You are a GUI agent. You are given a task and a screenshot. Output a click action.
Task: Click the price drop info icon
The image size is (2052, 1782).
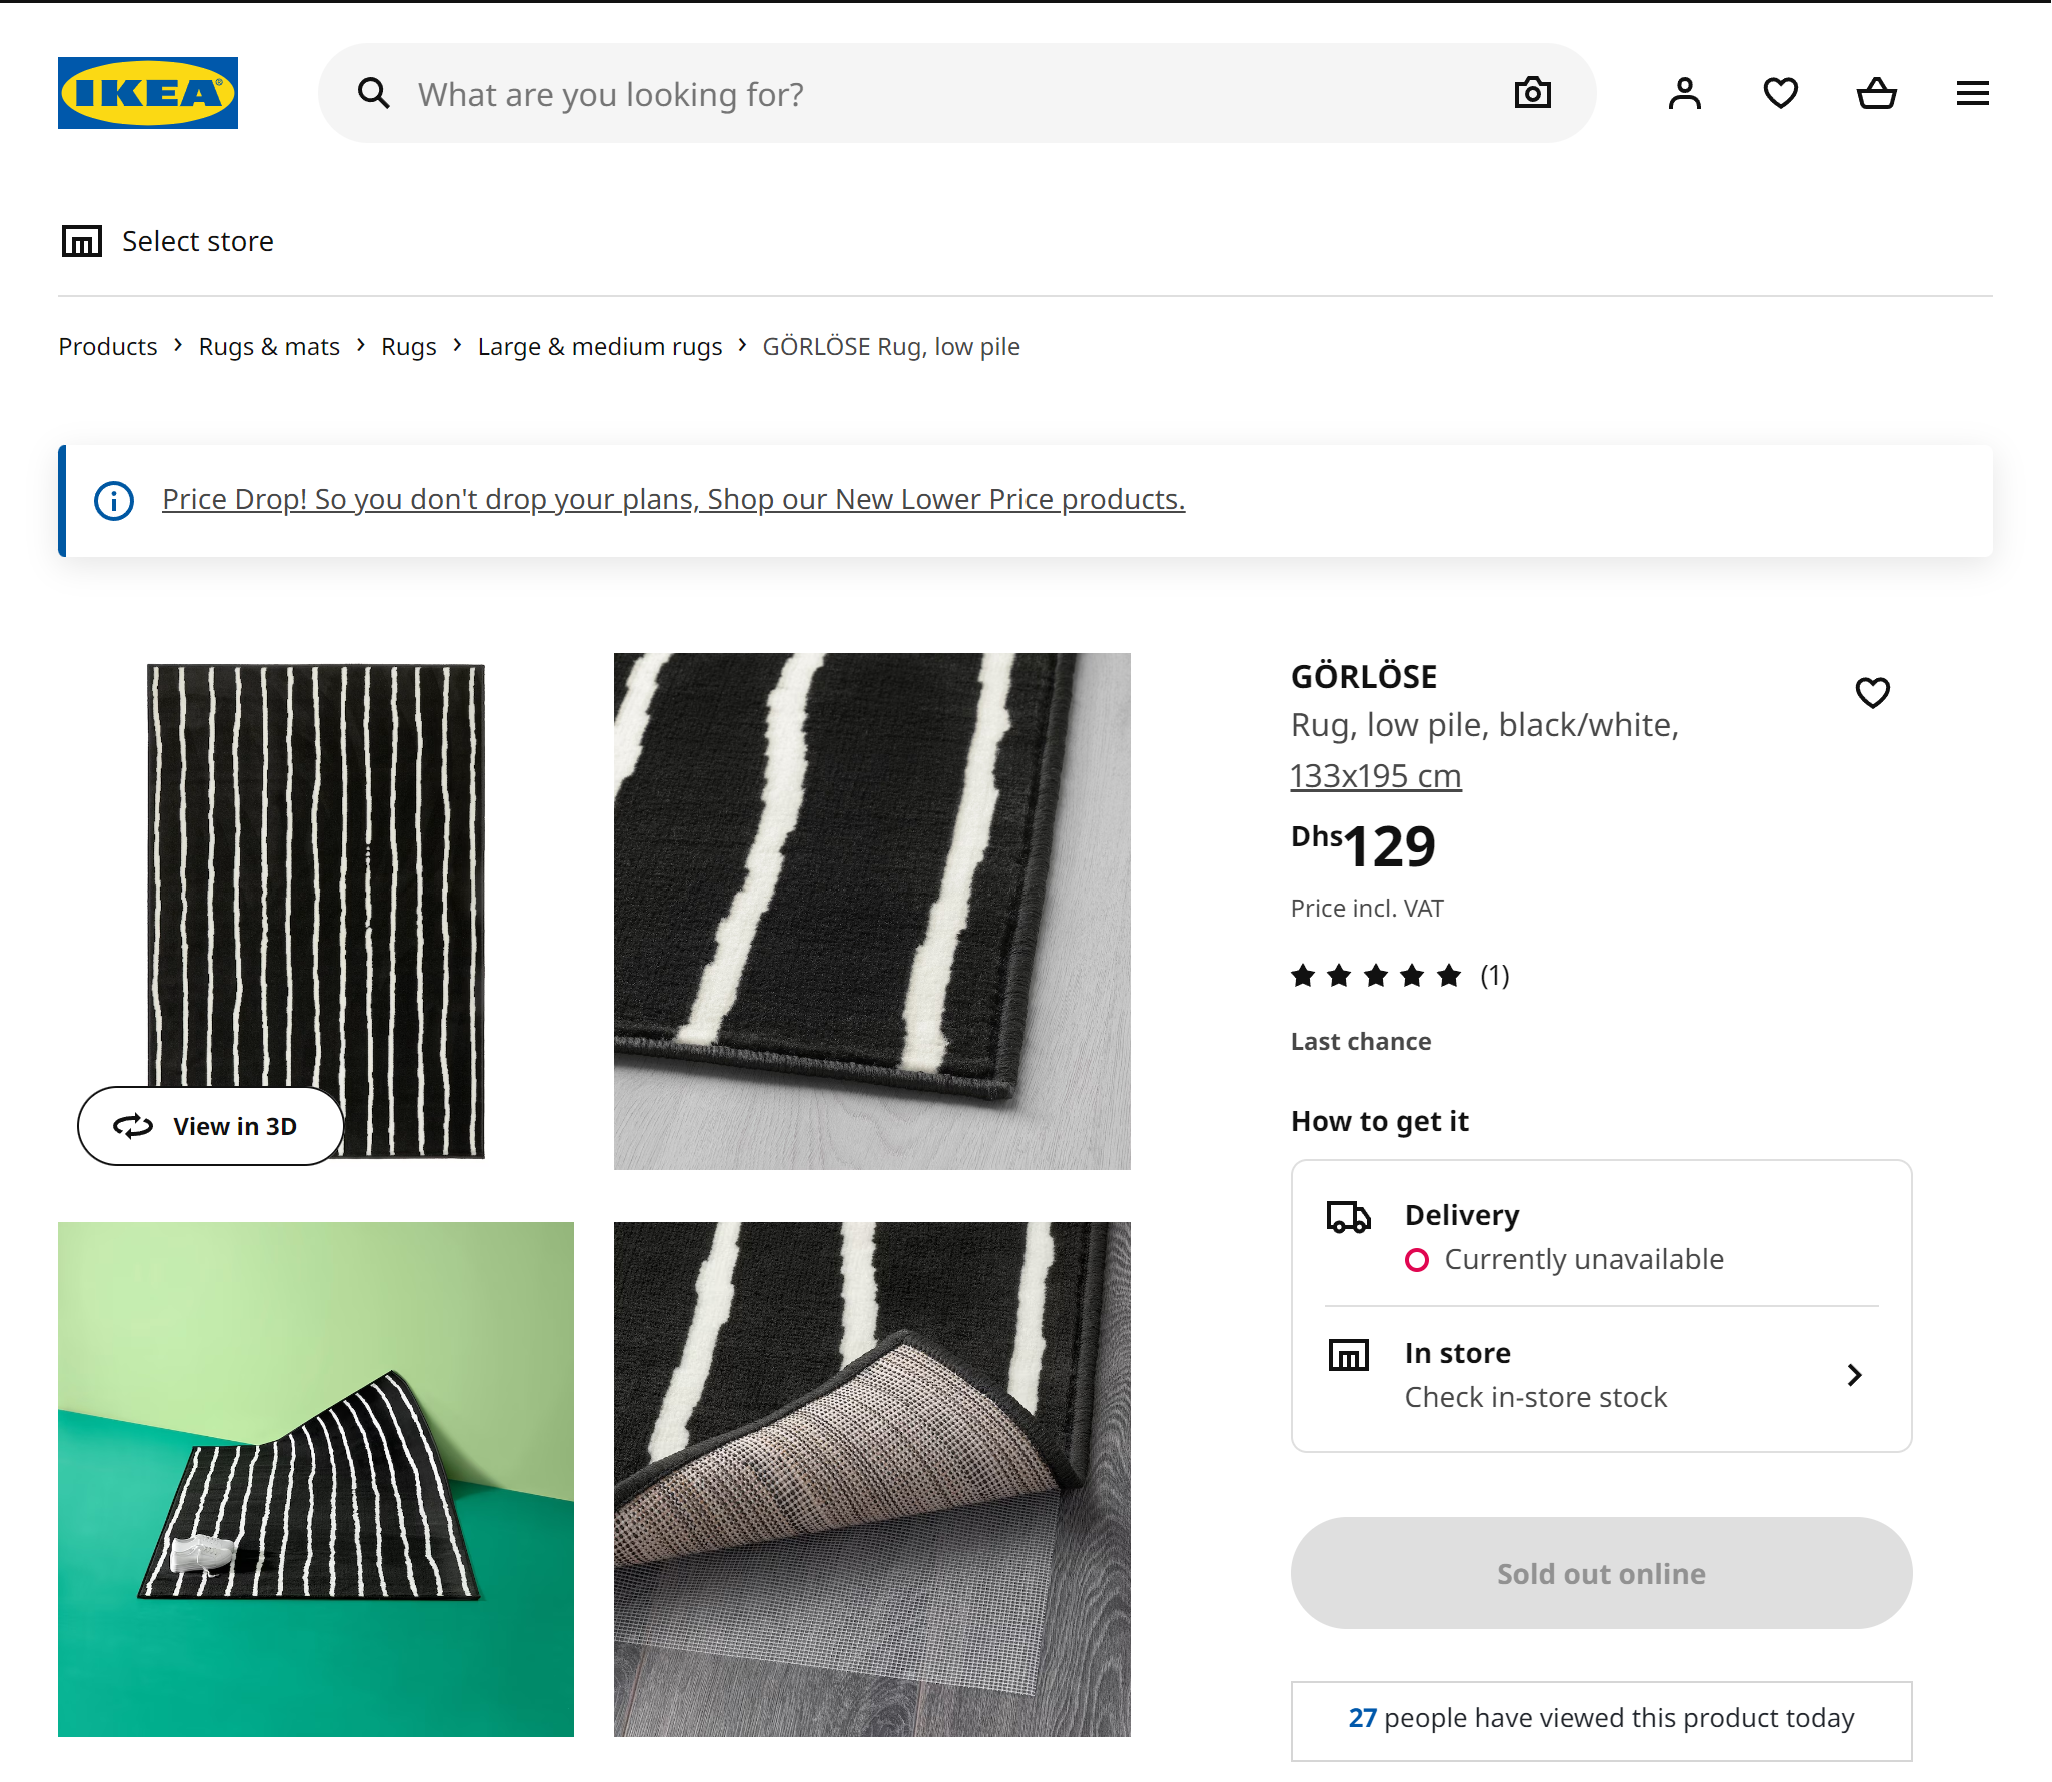click(x=114, y=500)
